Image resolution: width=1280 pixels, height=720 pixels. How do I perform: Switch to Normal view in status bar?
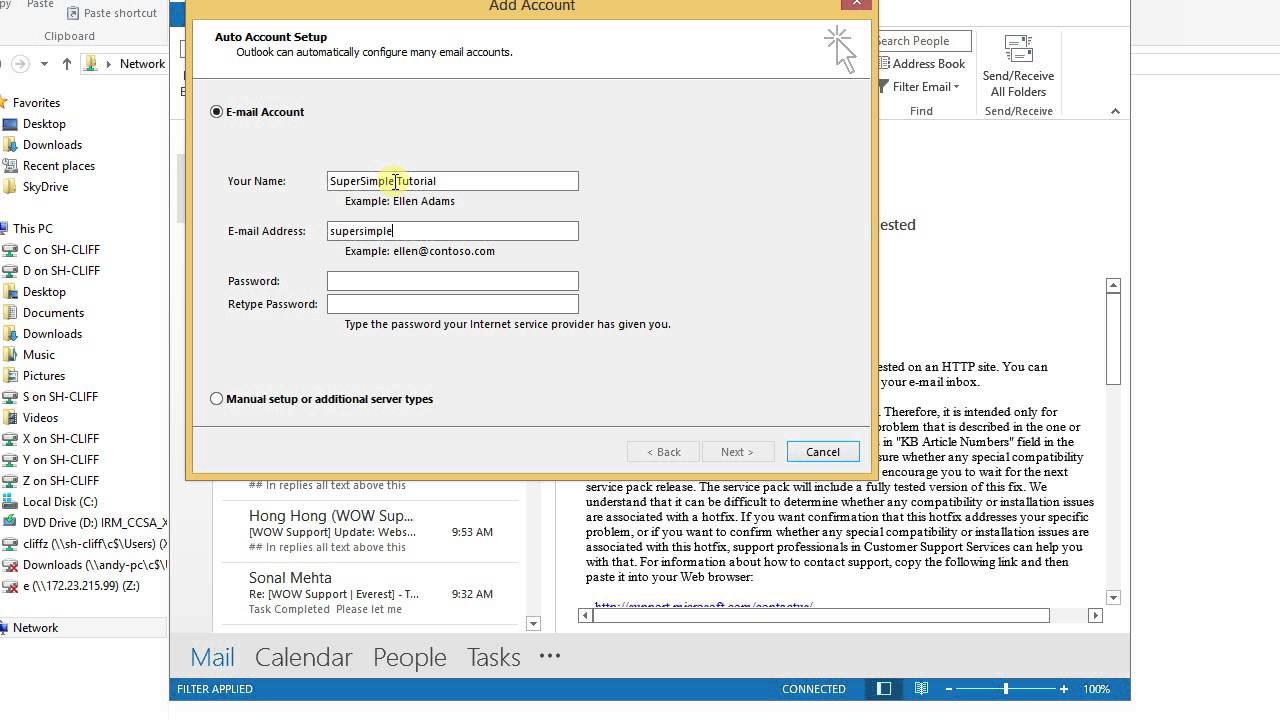coord(884,689)
